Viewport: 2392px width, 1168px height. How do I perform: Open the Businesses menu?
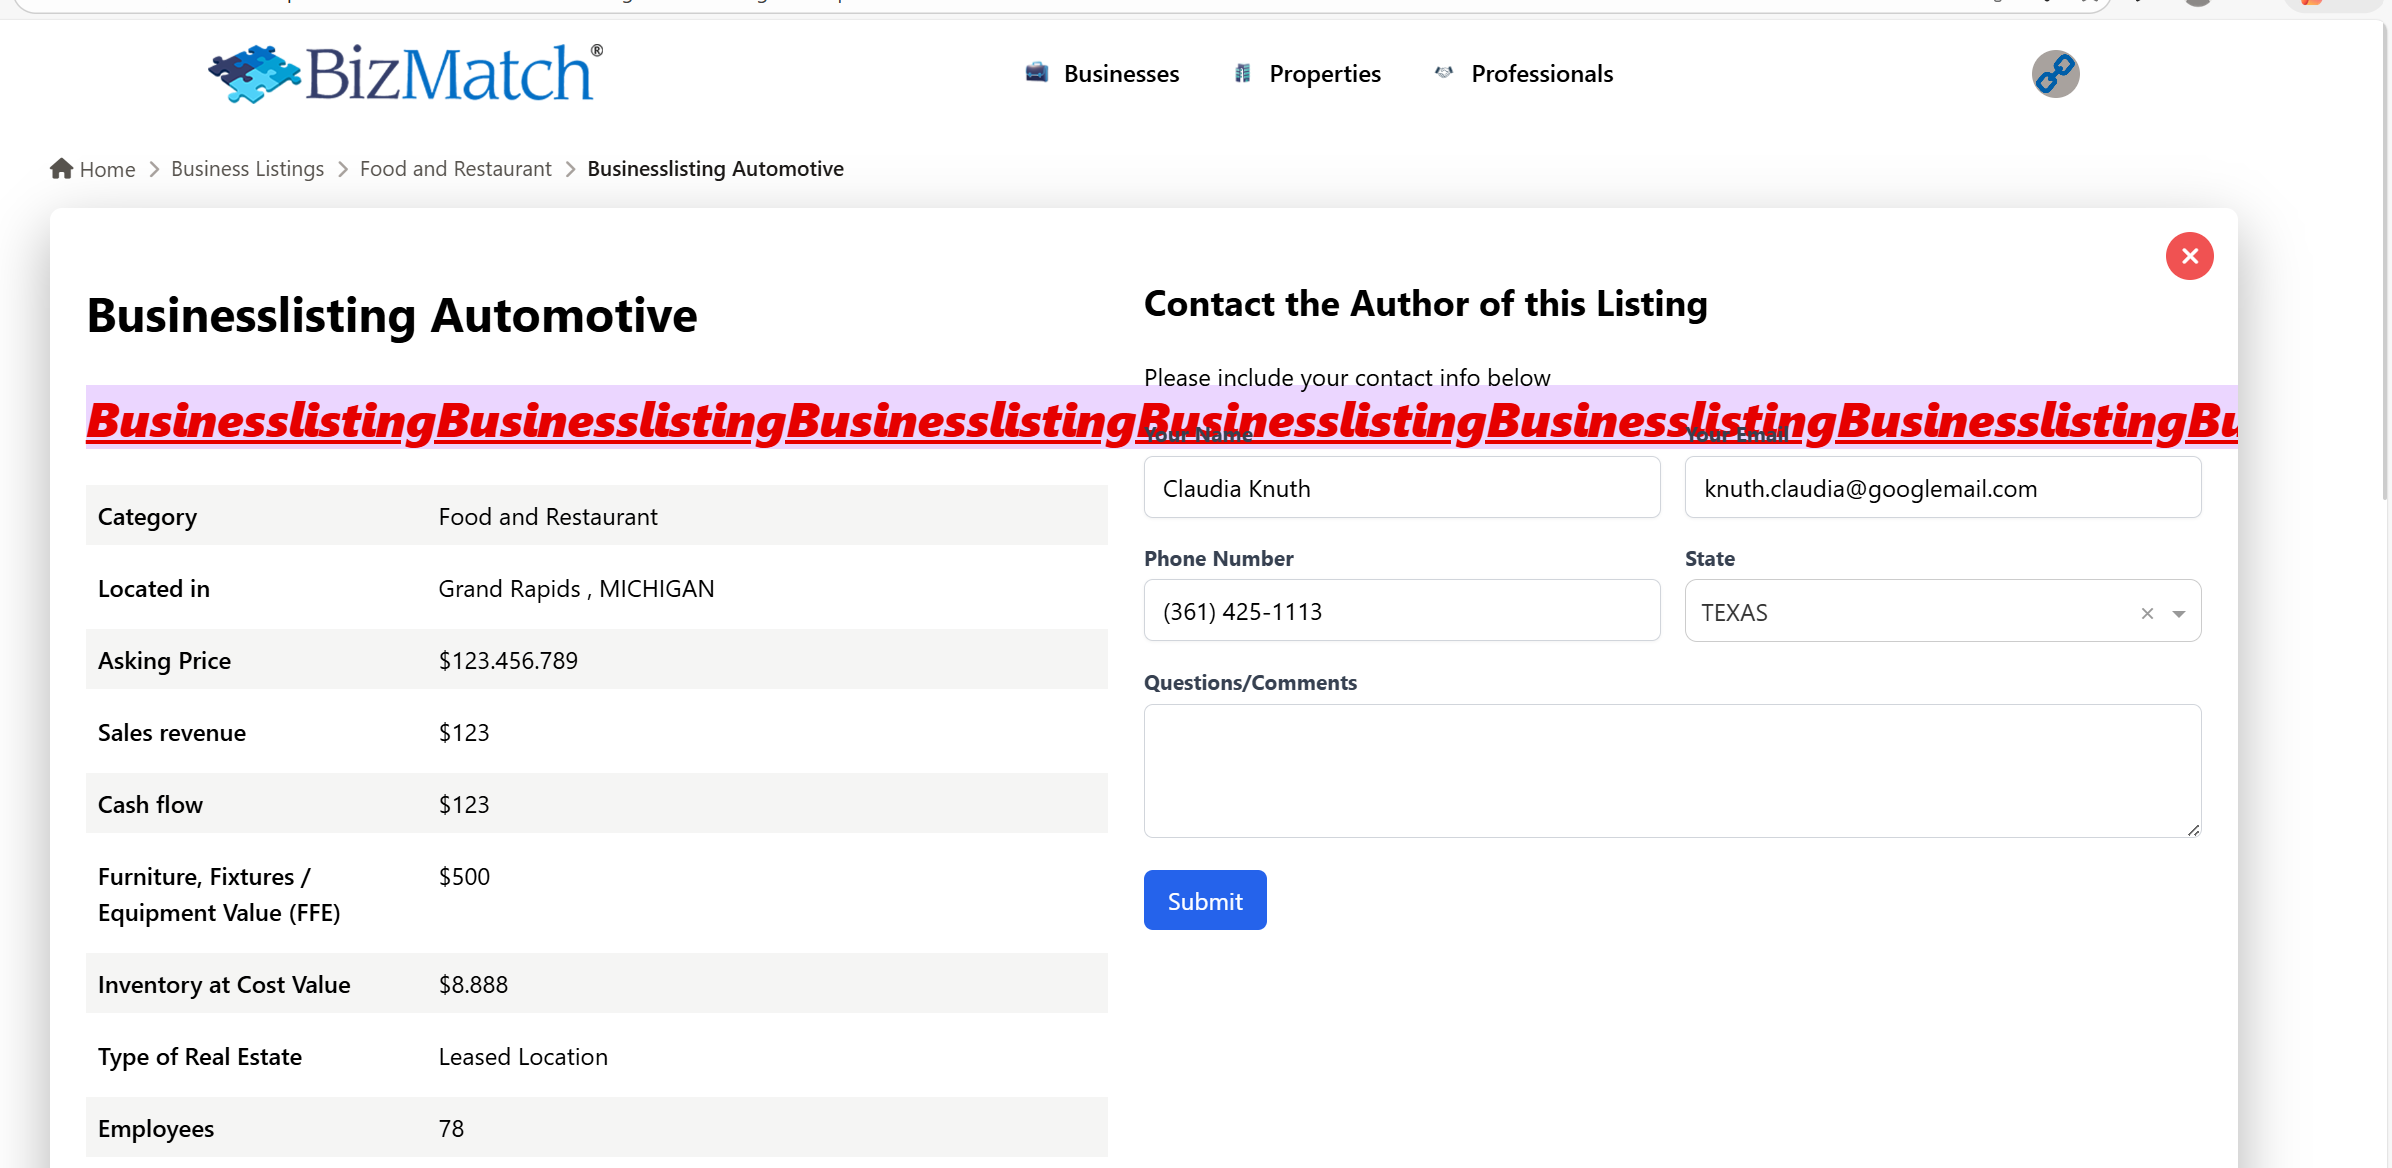[x=1121, y=74]
